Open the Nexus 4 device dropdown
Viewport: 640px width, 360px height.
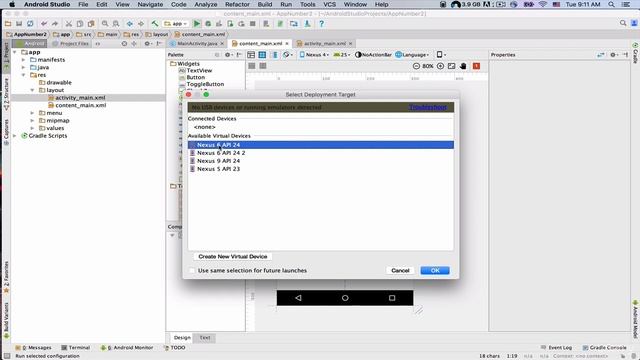point(314,55)
